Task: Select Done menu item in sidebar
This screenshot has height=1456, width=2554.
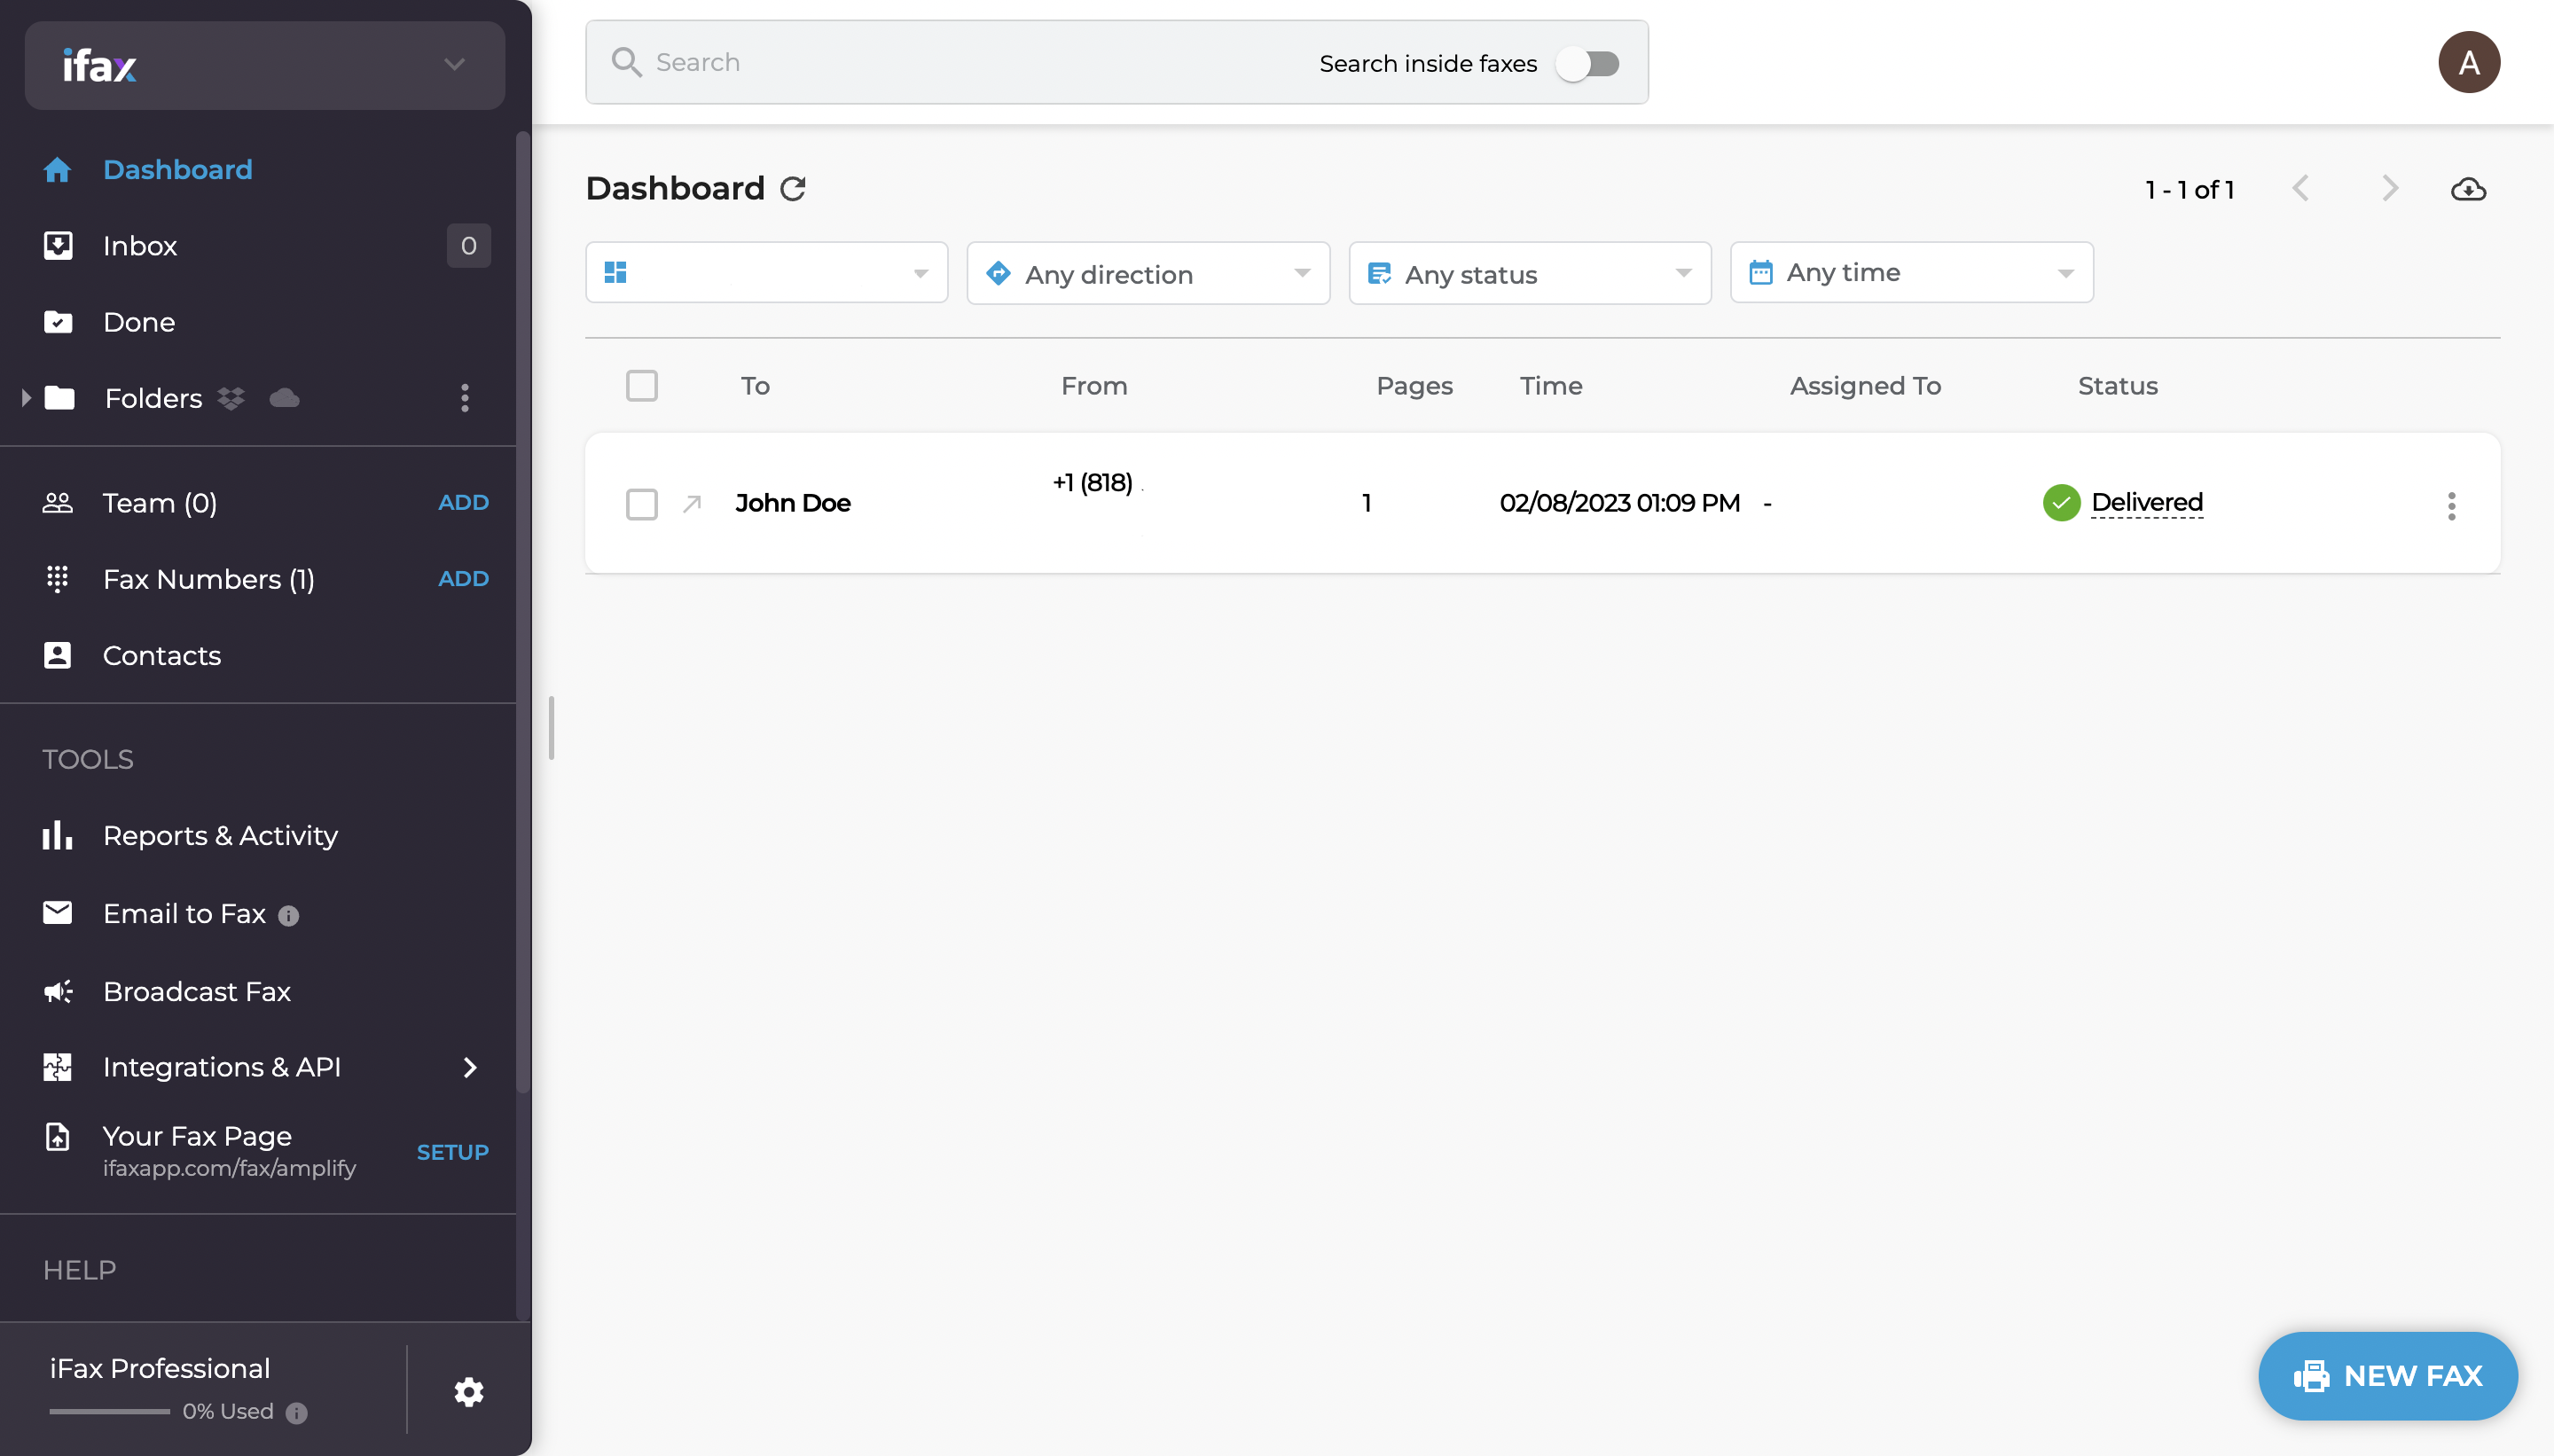Action: (138, 319)
